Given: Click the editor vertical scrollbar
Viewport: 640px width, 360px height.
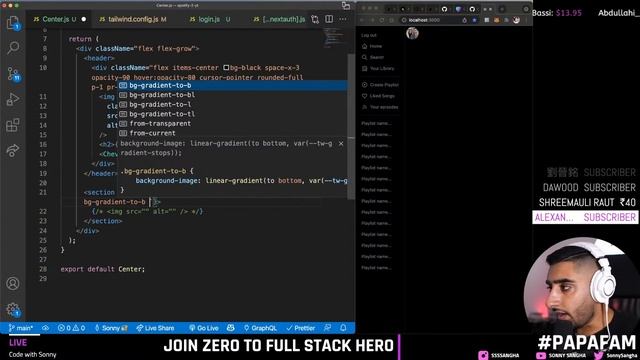Looking at the screenshot, I should tap(351, 127).
